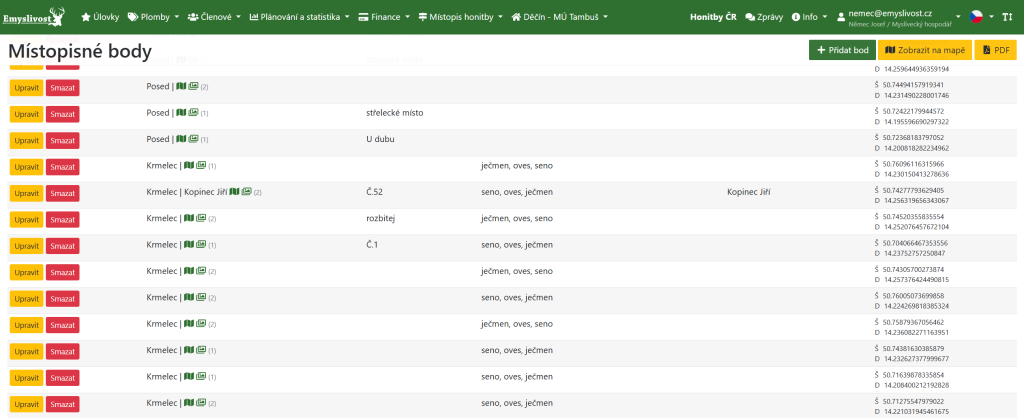This screenshot has height=418, width=1024.
Task: Click the map icon in the 'rozbitej' row
Action: (x=189, y=218)
